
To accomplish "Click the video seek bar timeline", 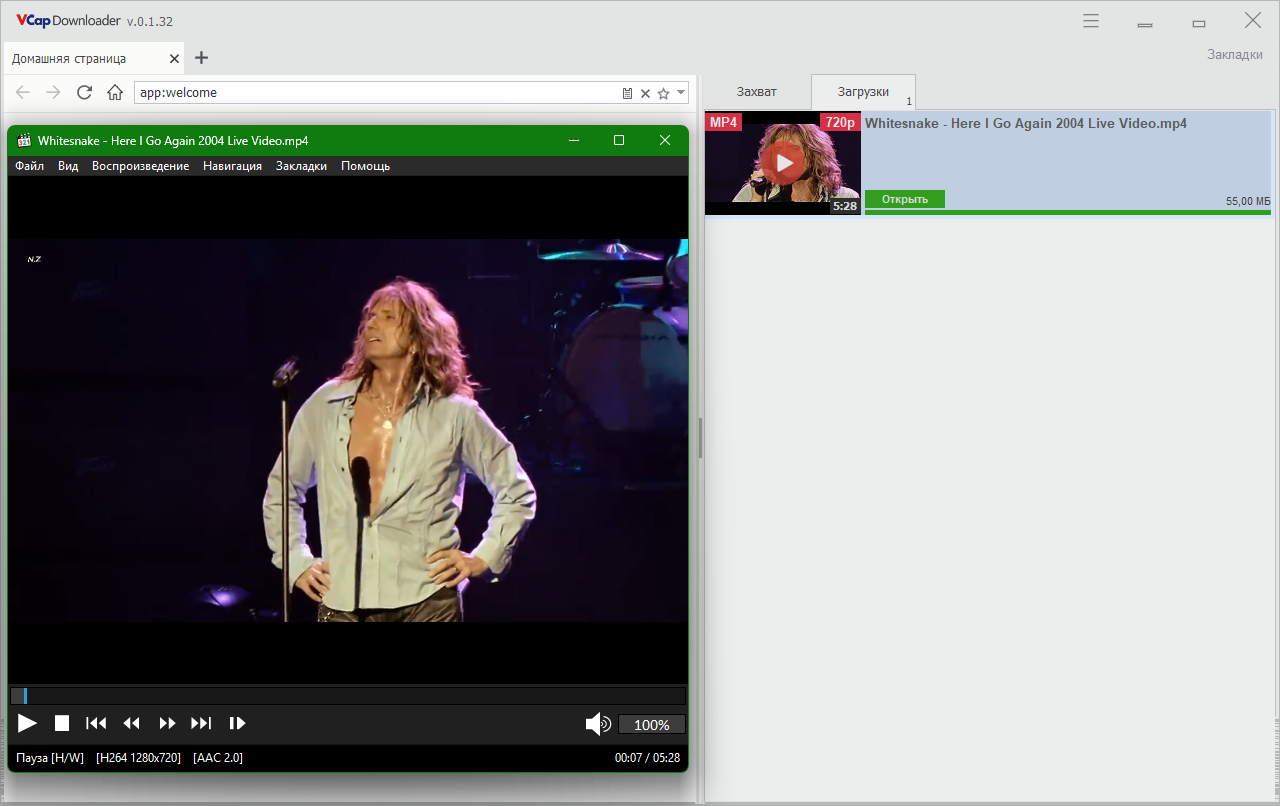I will click(x=348, y=695).
